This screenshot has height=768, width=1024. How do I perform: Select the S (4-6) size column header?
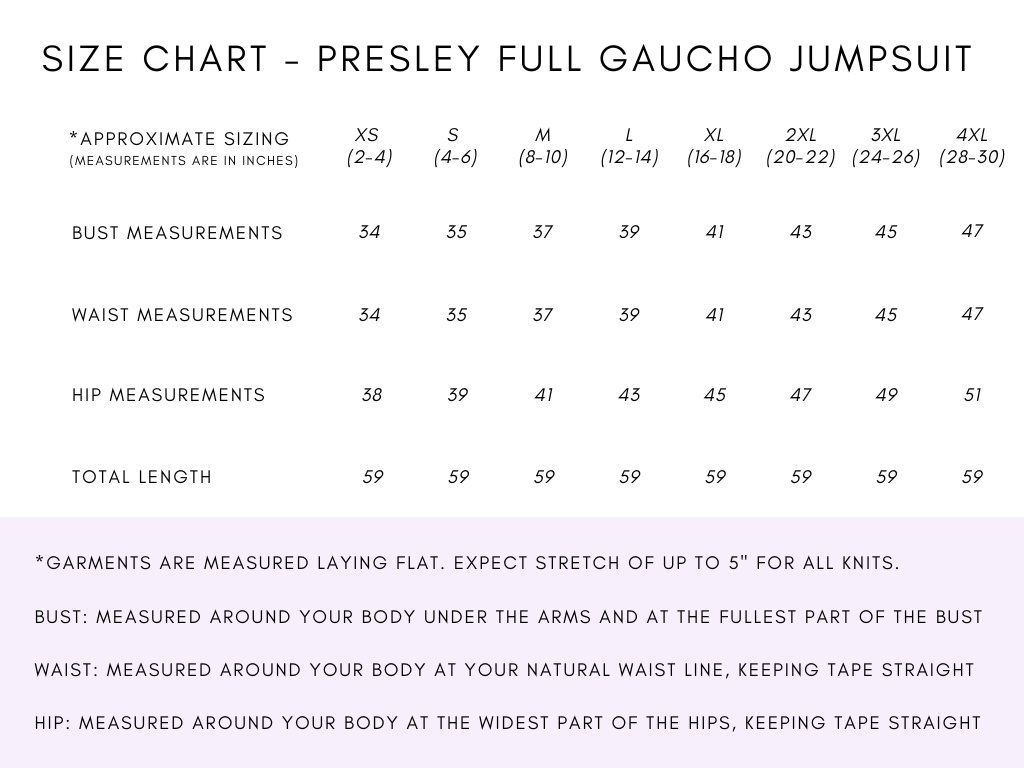pos(455,146)
